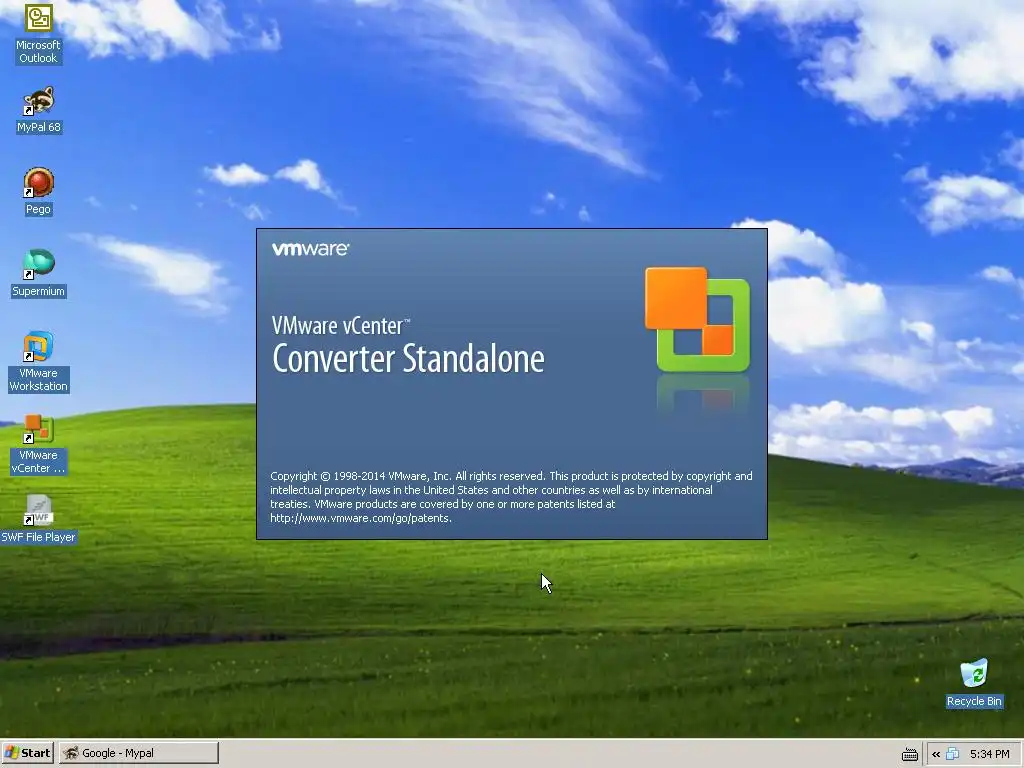This screenshot has width=1024, height=768.
Task: Click the 5:34 PM taskbar clock
Action: pos(989,754)
